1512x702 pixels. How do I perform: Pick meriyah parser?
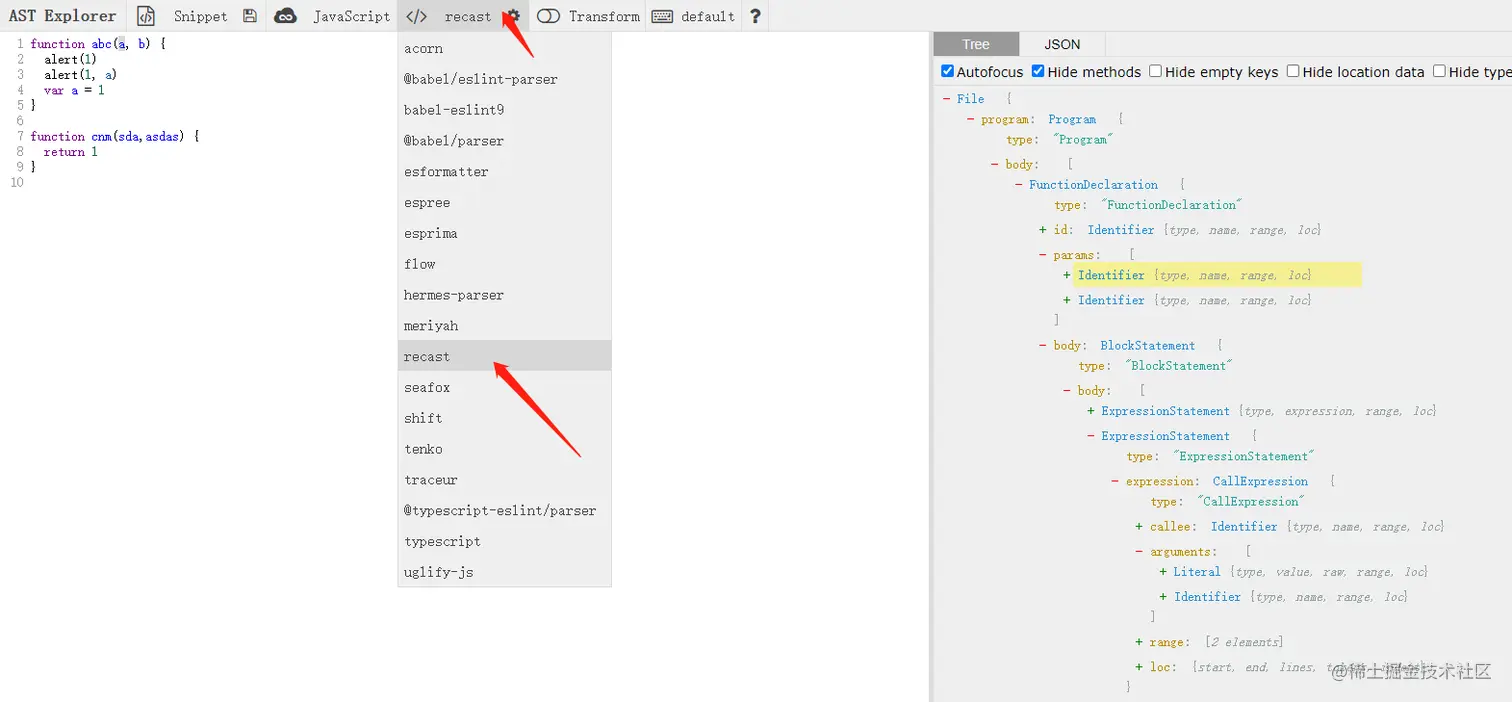pos(504,326)
